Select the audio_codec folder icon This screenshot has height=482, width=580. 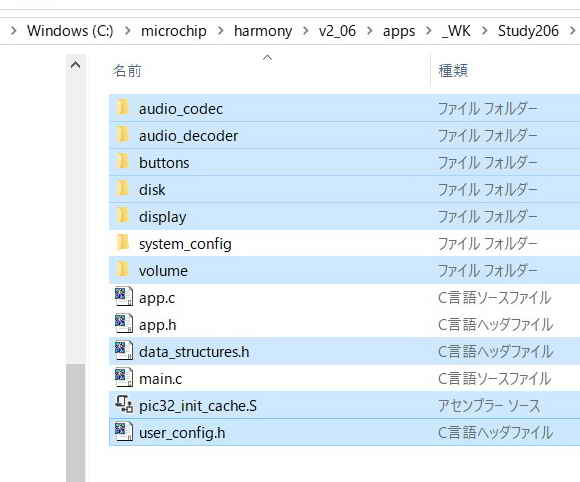pyautogui.click(x=122, y=108)
